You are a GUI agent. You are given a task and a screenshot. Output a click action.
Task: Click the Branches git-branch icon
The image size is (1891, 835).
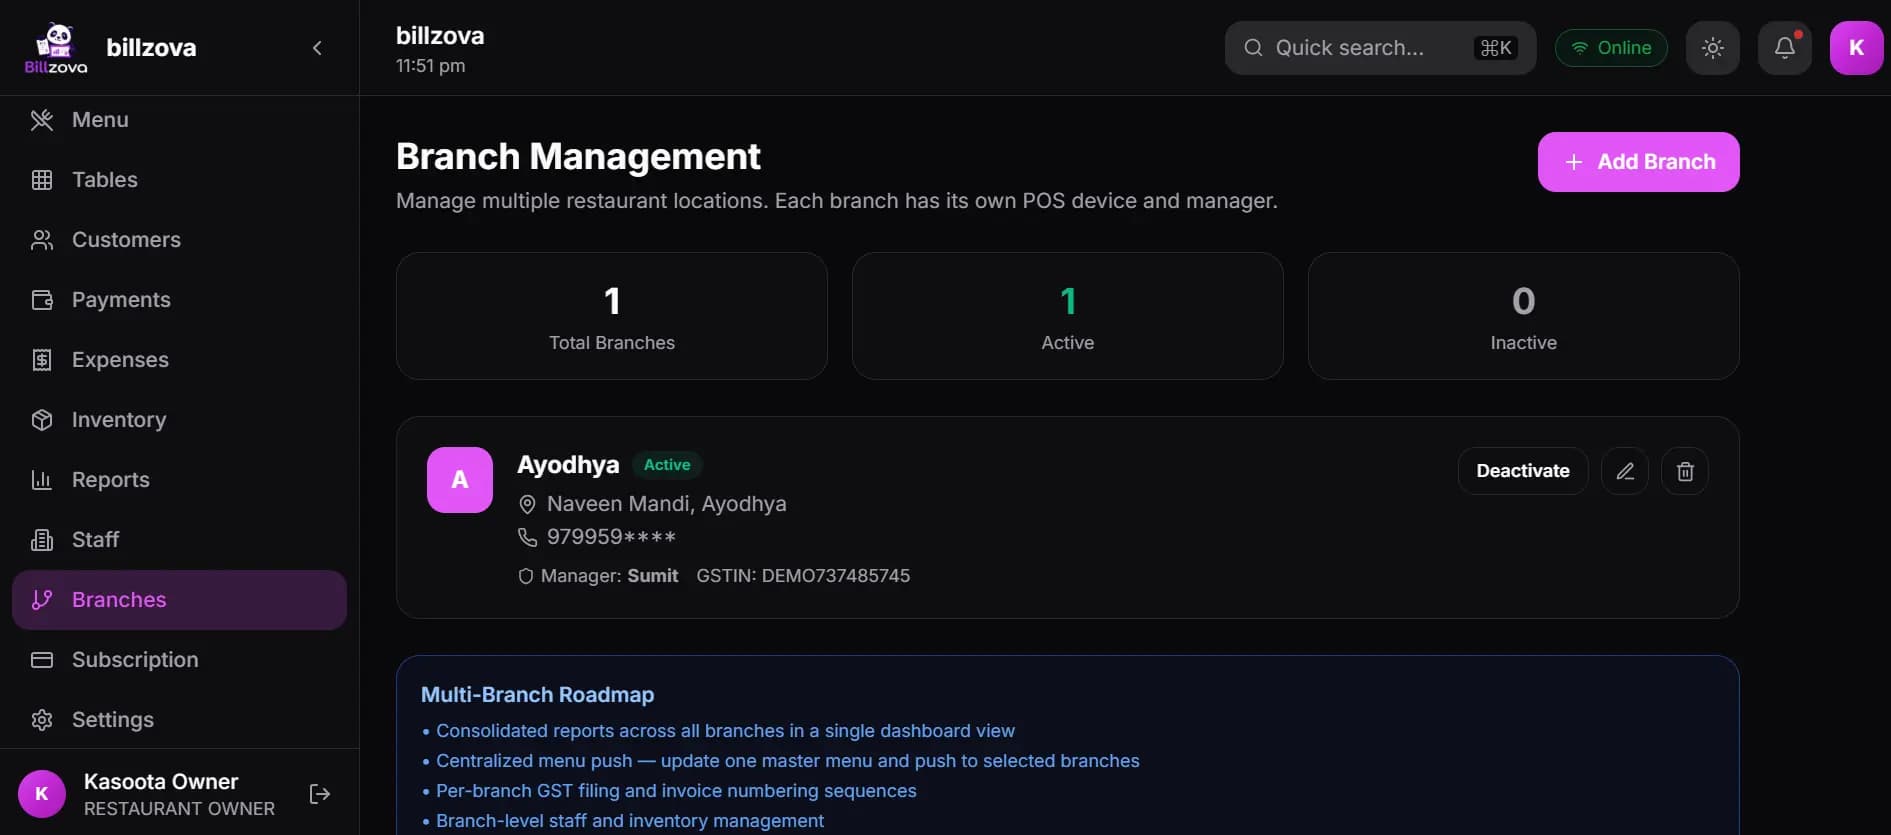(42, 600)
